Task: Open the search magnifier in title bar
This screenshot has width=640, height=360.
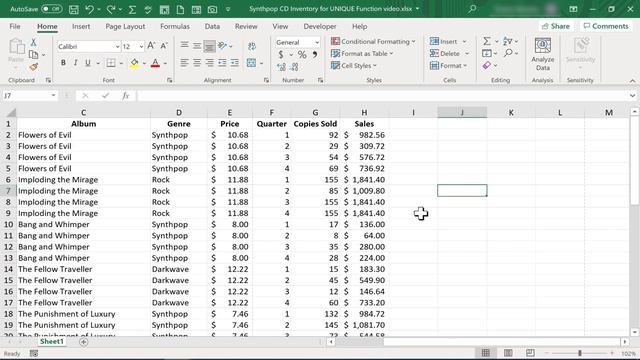Action: pyautogui.click(x=472, y=9)
